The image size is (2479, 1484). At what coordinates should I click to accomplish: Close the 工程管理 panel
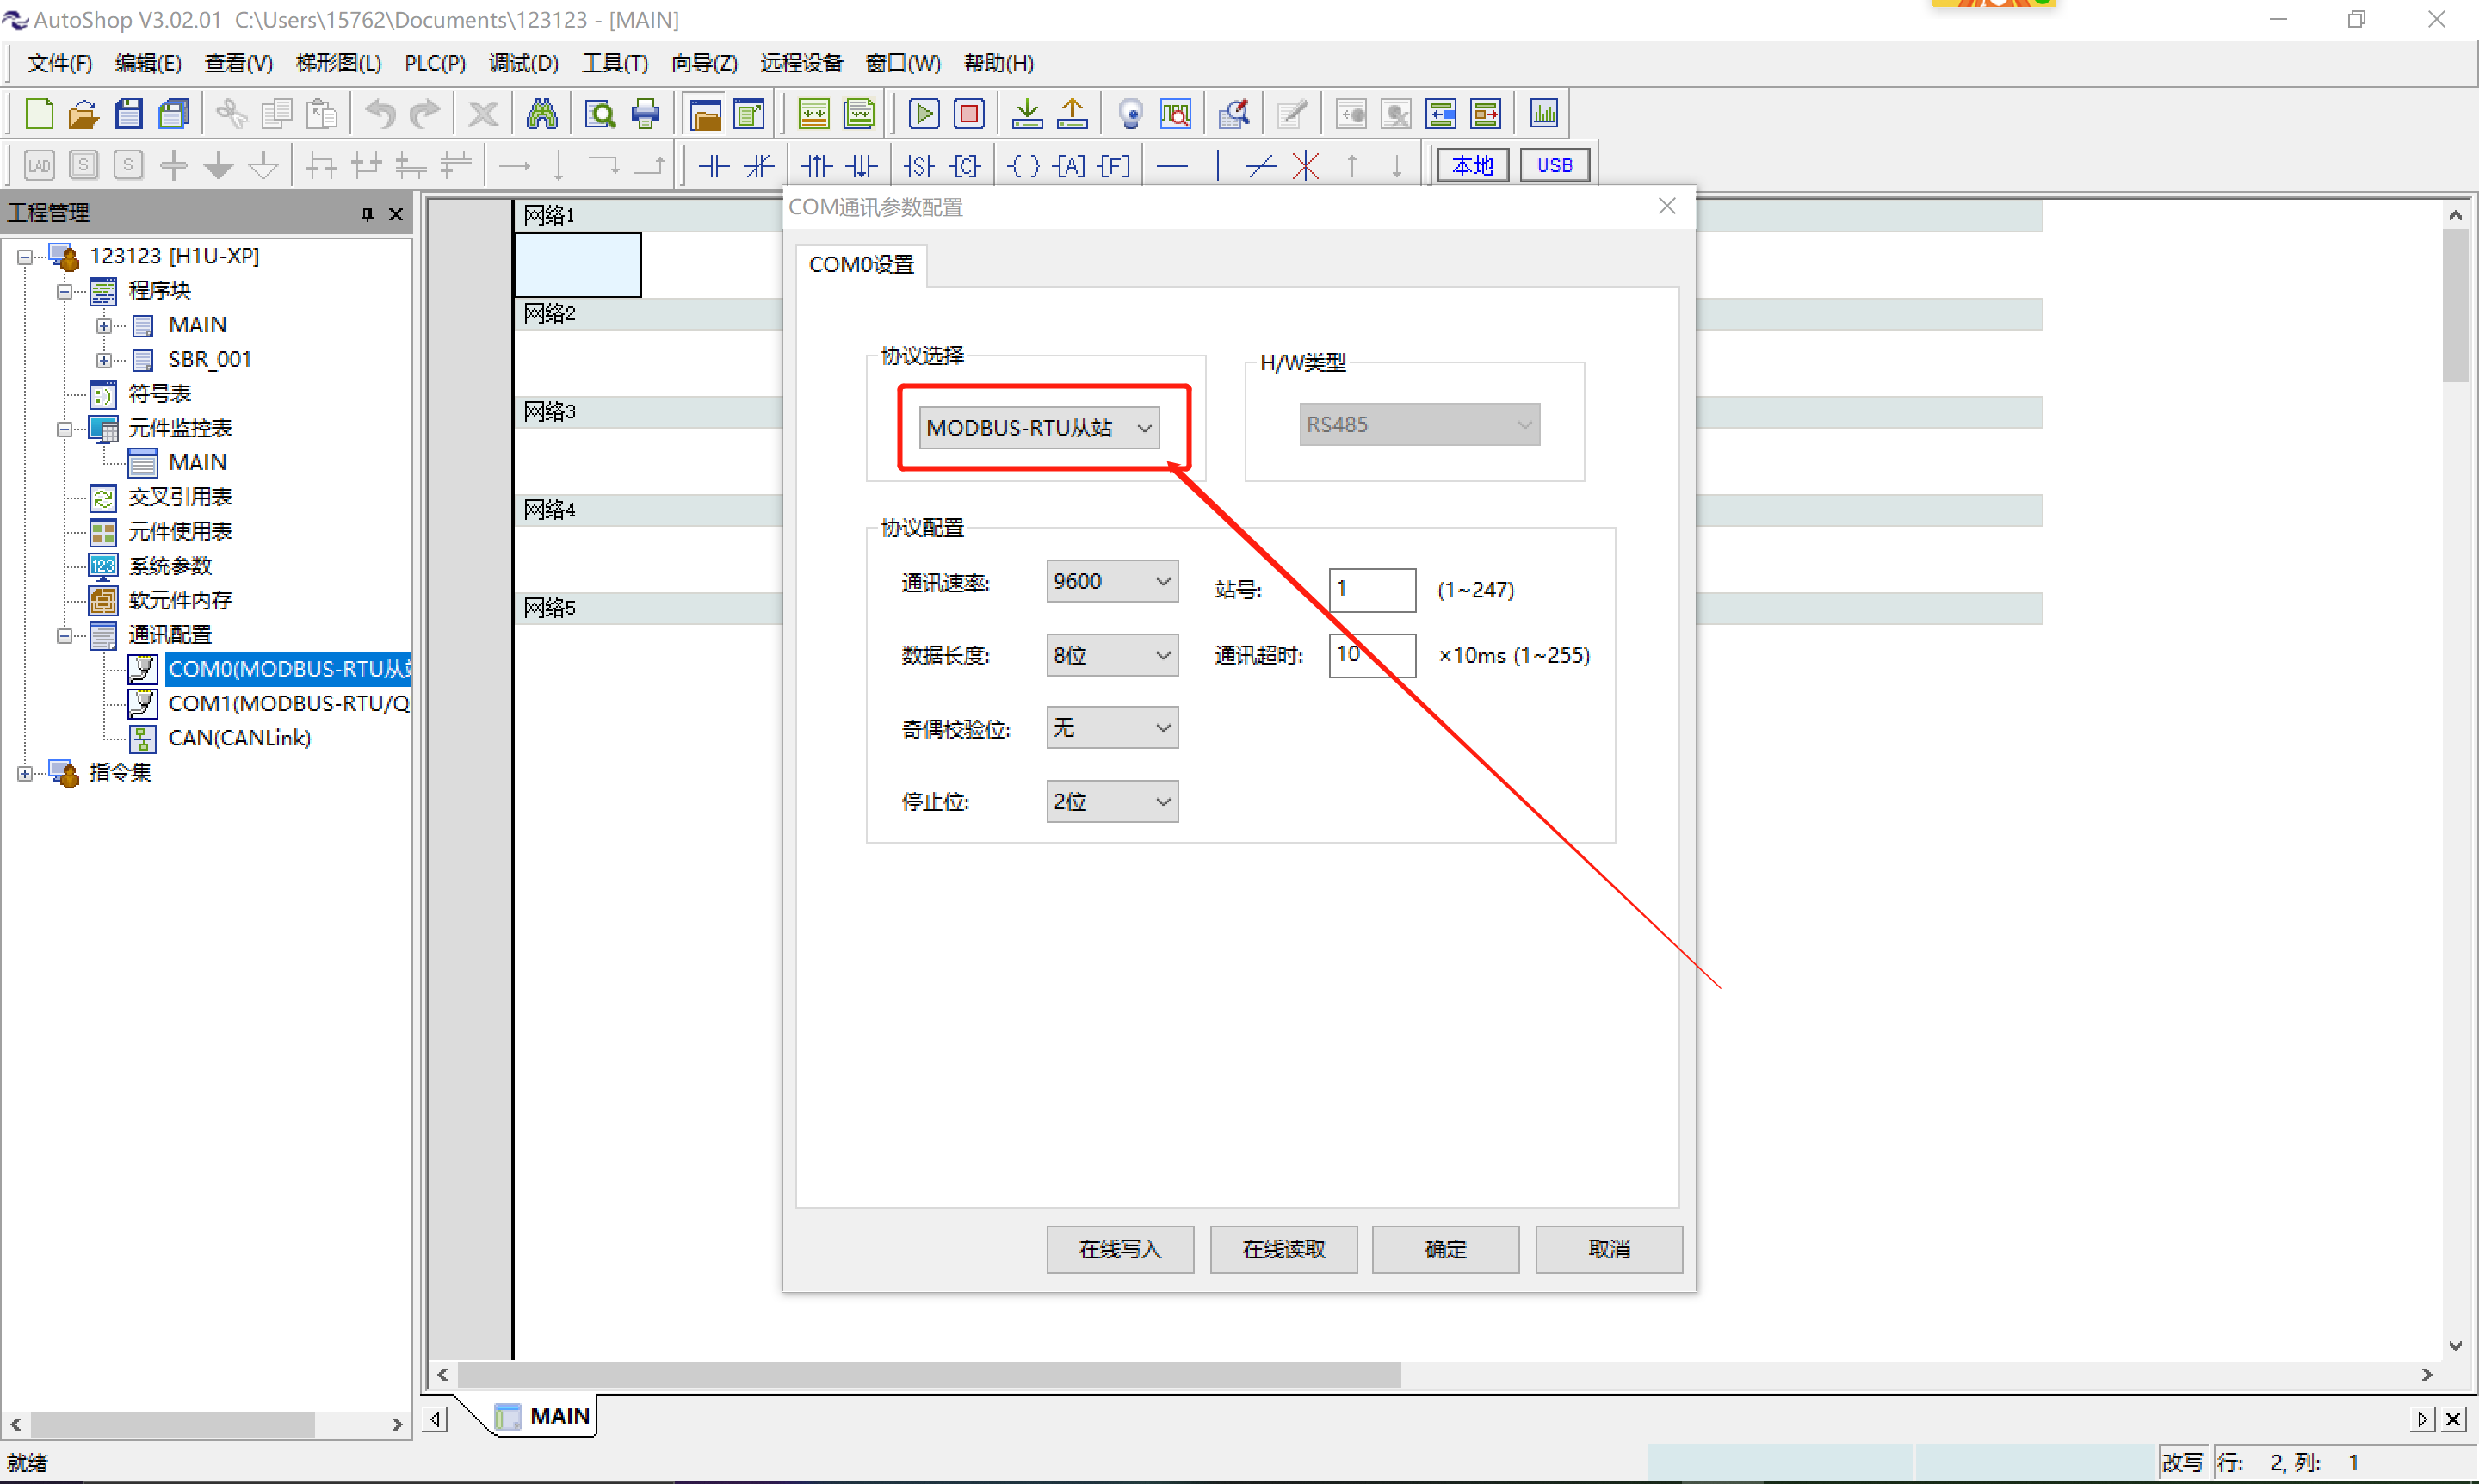[396, 214]
